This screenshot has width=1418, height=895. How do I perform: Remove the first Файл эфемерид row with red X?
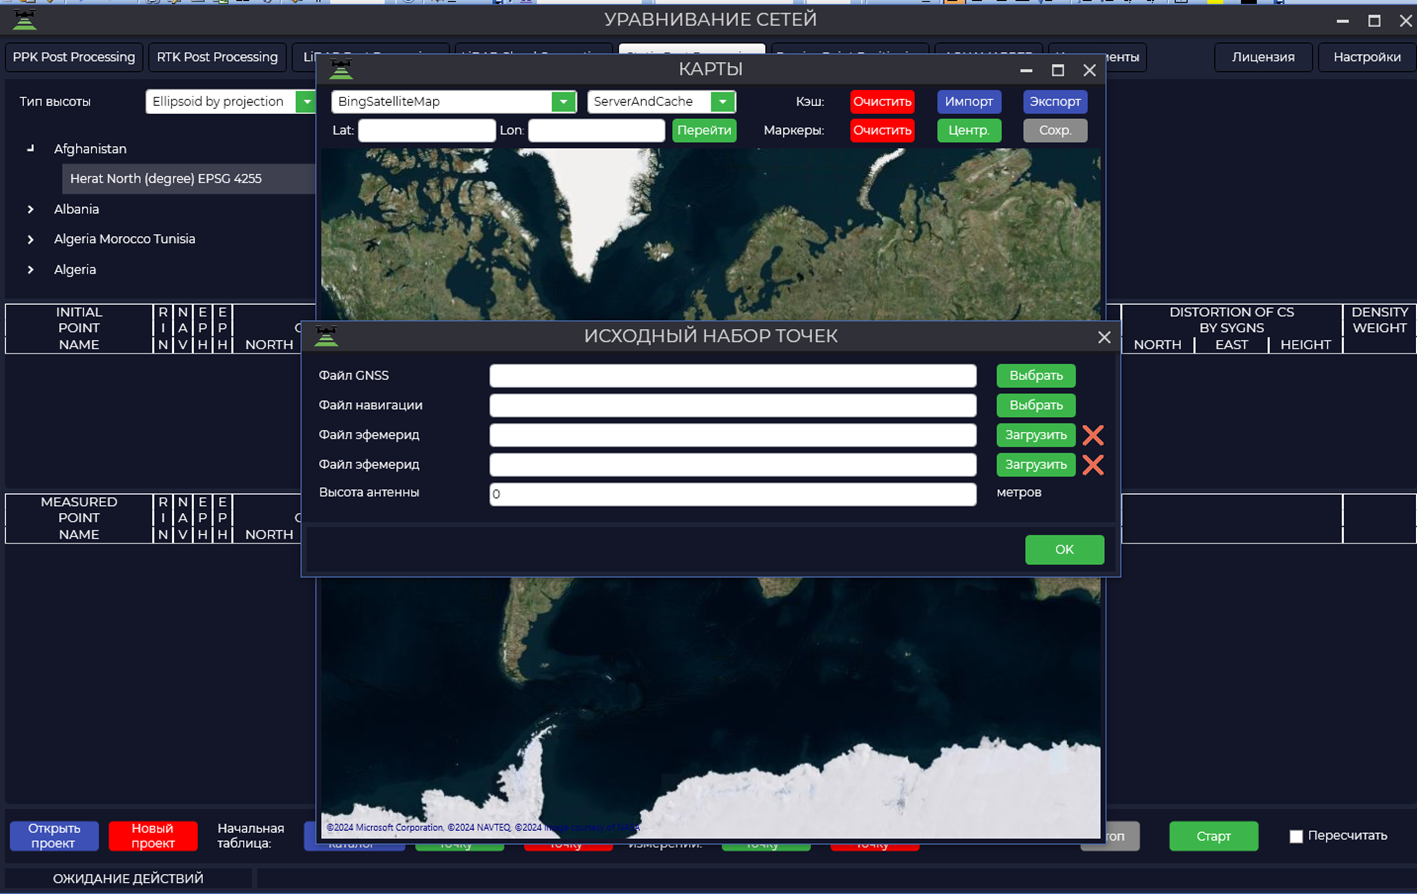pyautogui.click(x=1093, y=435)
